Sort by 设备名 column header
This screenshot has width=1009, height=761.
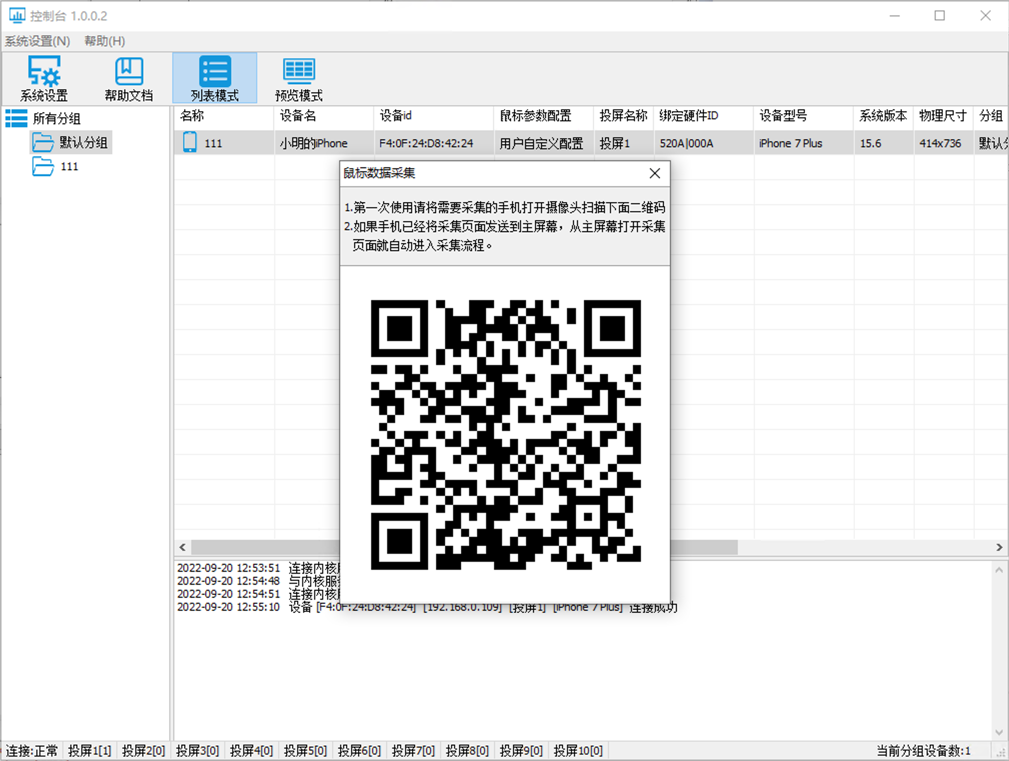pyautogui.click(x=324, y=116)
